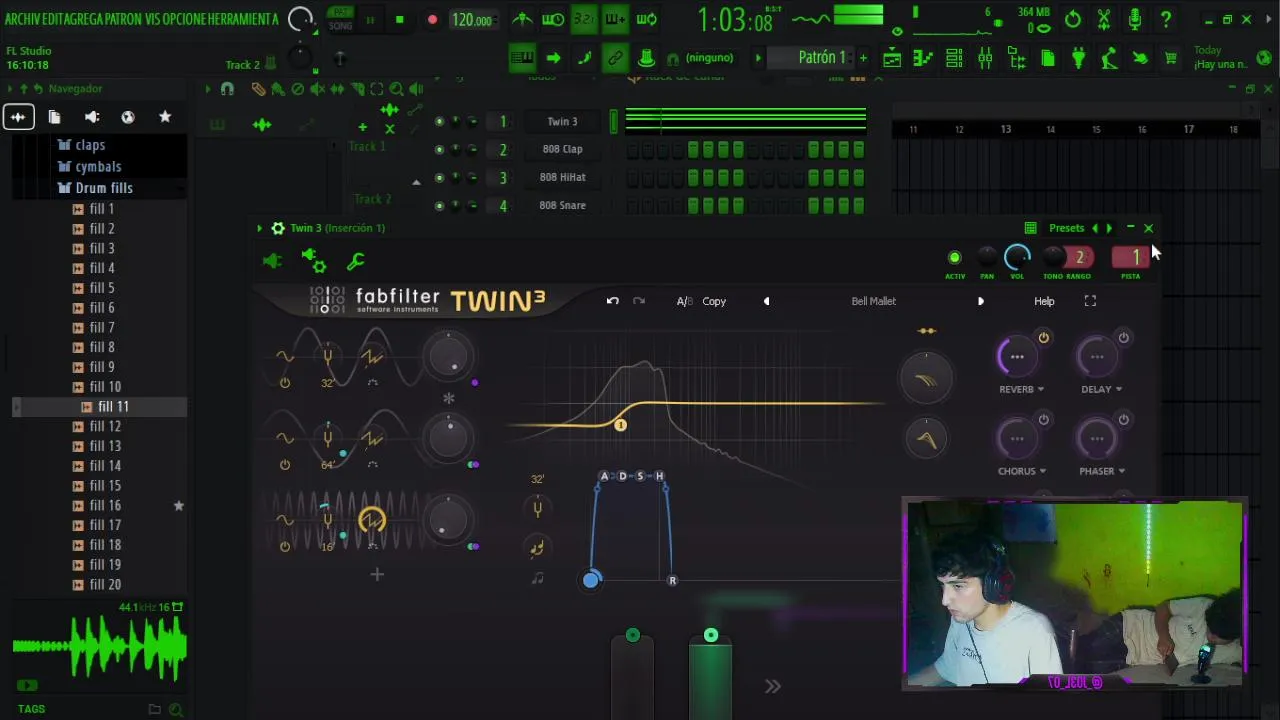Open the Presets dropdown of Twin 3 wrapper

click(1066, 228)
